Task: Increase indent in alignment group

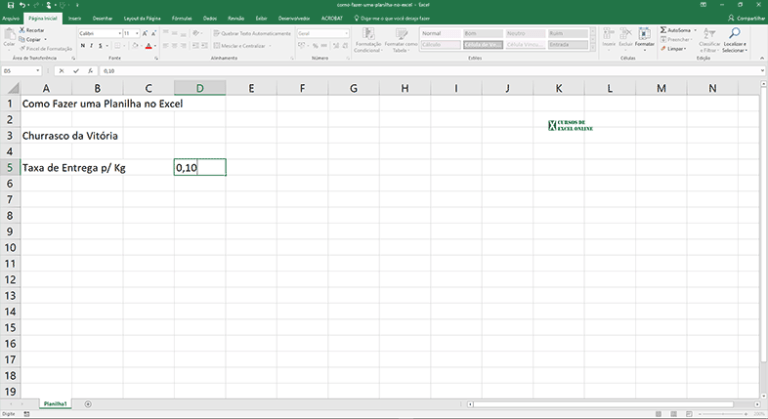Action: click(x=204, y=46)
